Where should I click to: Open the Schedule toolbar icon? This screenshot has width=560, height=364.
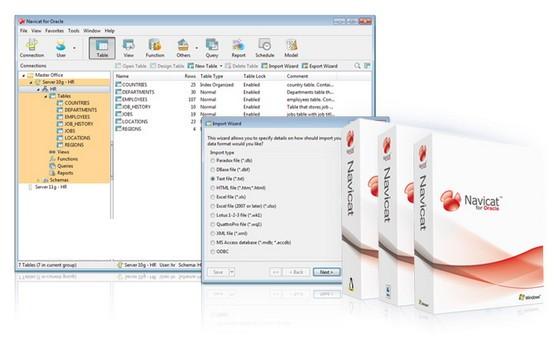click(265, 48)
